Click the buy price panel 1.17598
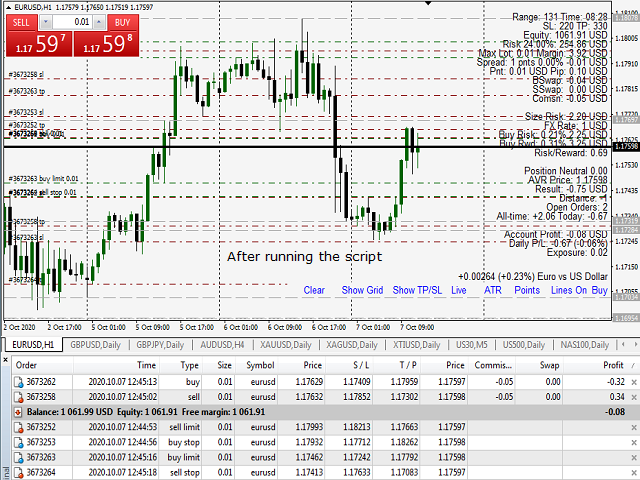The image size is (640, 480). click(107, 44)
